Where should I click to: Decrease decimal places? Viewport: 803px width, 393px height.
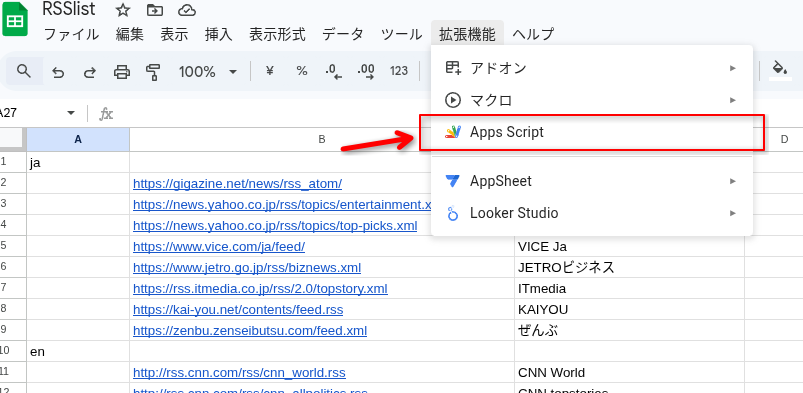point(333,71)
